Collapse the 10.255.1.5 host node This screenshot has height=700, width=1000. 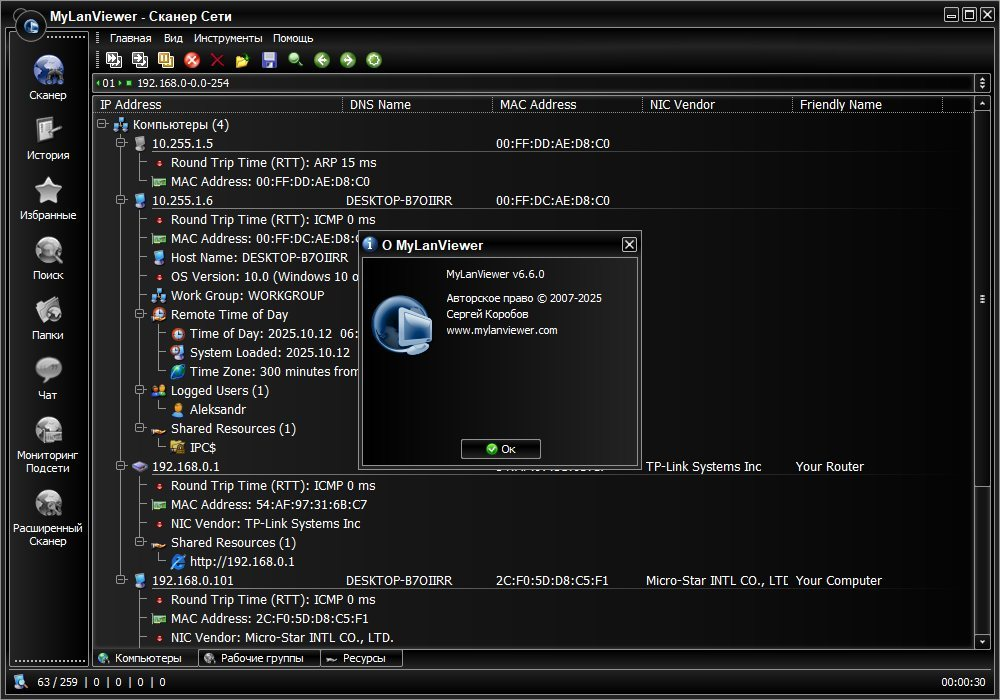(121, 143)
